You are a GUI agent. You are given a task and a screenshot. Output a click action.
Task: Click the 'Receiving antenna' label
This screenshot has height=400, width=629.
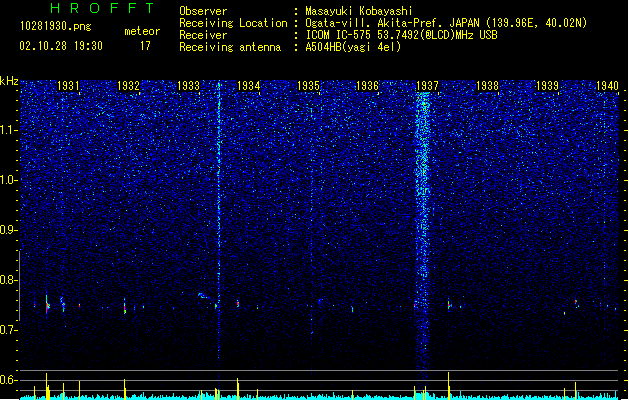tap(230, 47)
